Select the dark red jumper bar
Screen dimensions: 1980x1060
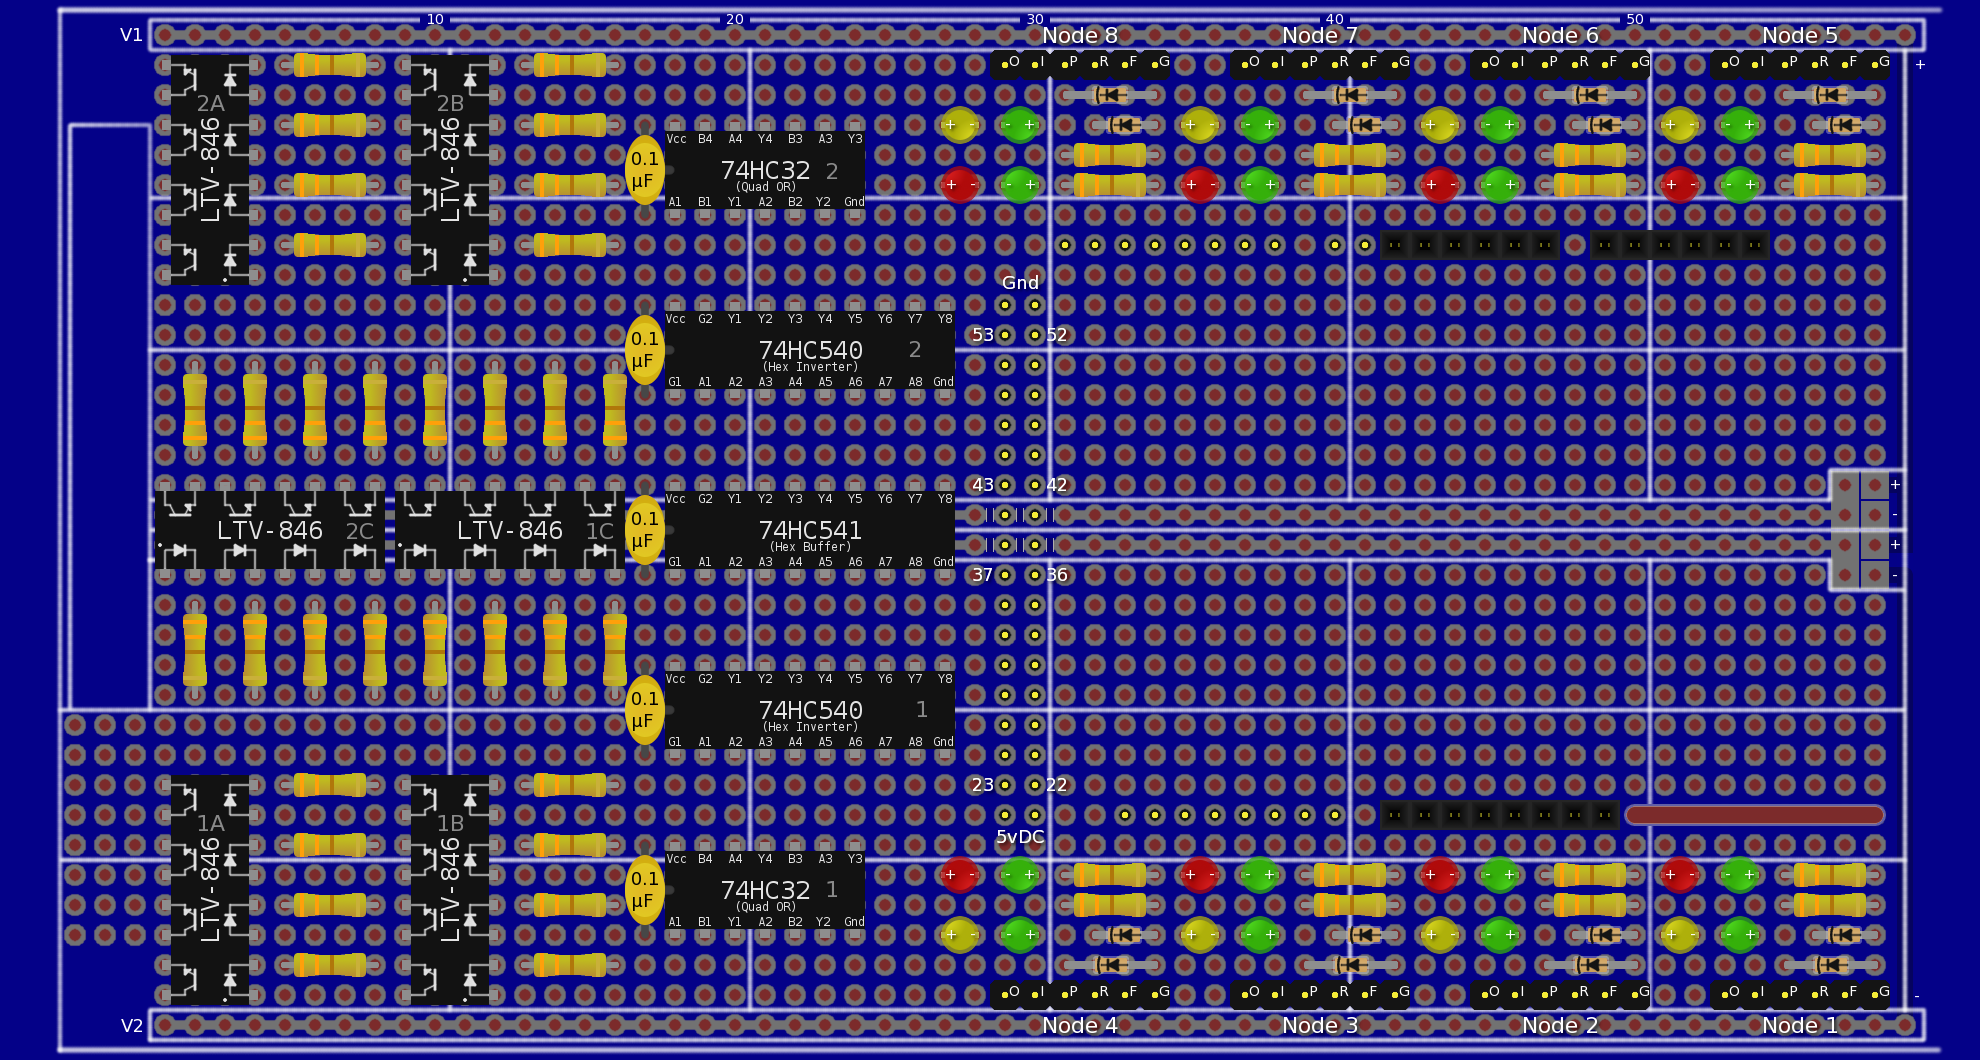[1755, 815]
